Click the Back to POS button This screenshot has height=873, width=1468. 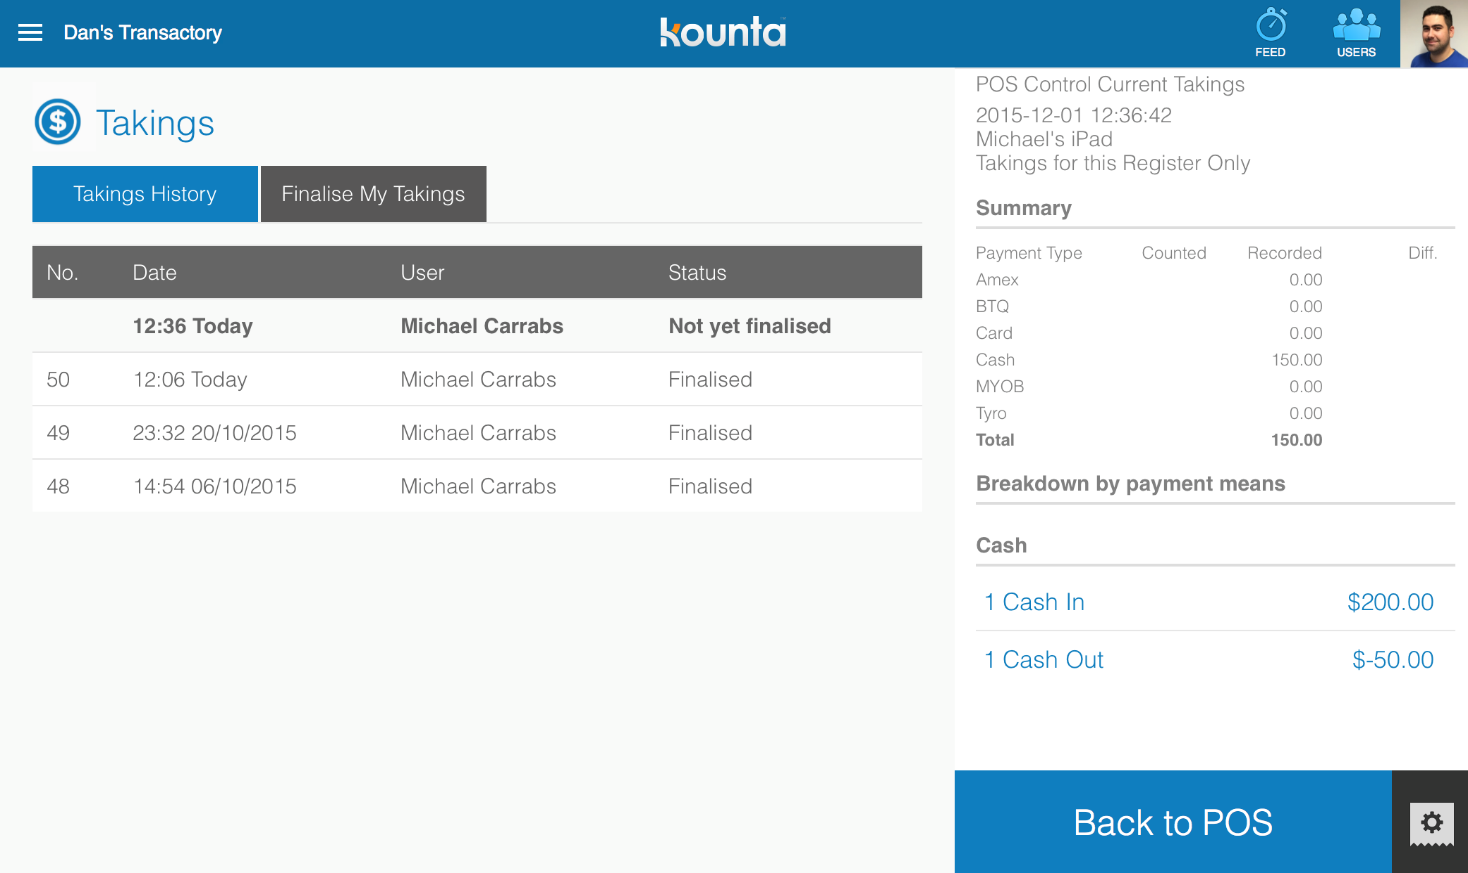point(1173,822)
